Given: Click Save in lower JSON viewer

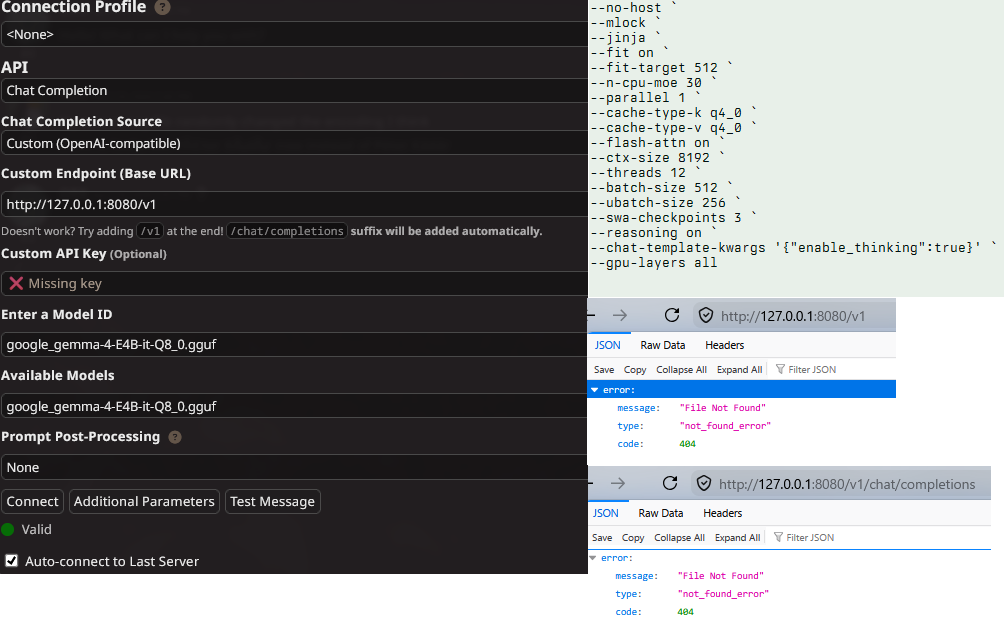Looking at the screenshot, I should point(602,538).
